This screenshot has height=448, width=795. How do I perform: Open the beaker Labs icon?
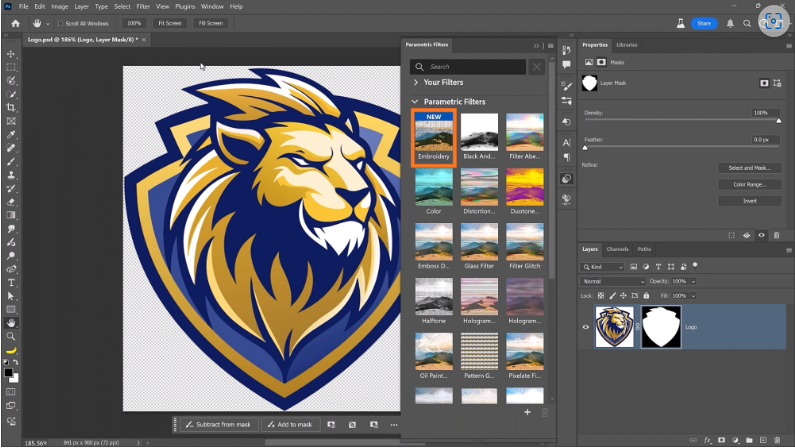point(680,23)
